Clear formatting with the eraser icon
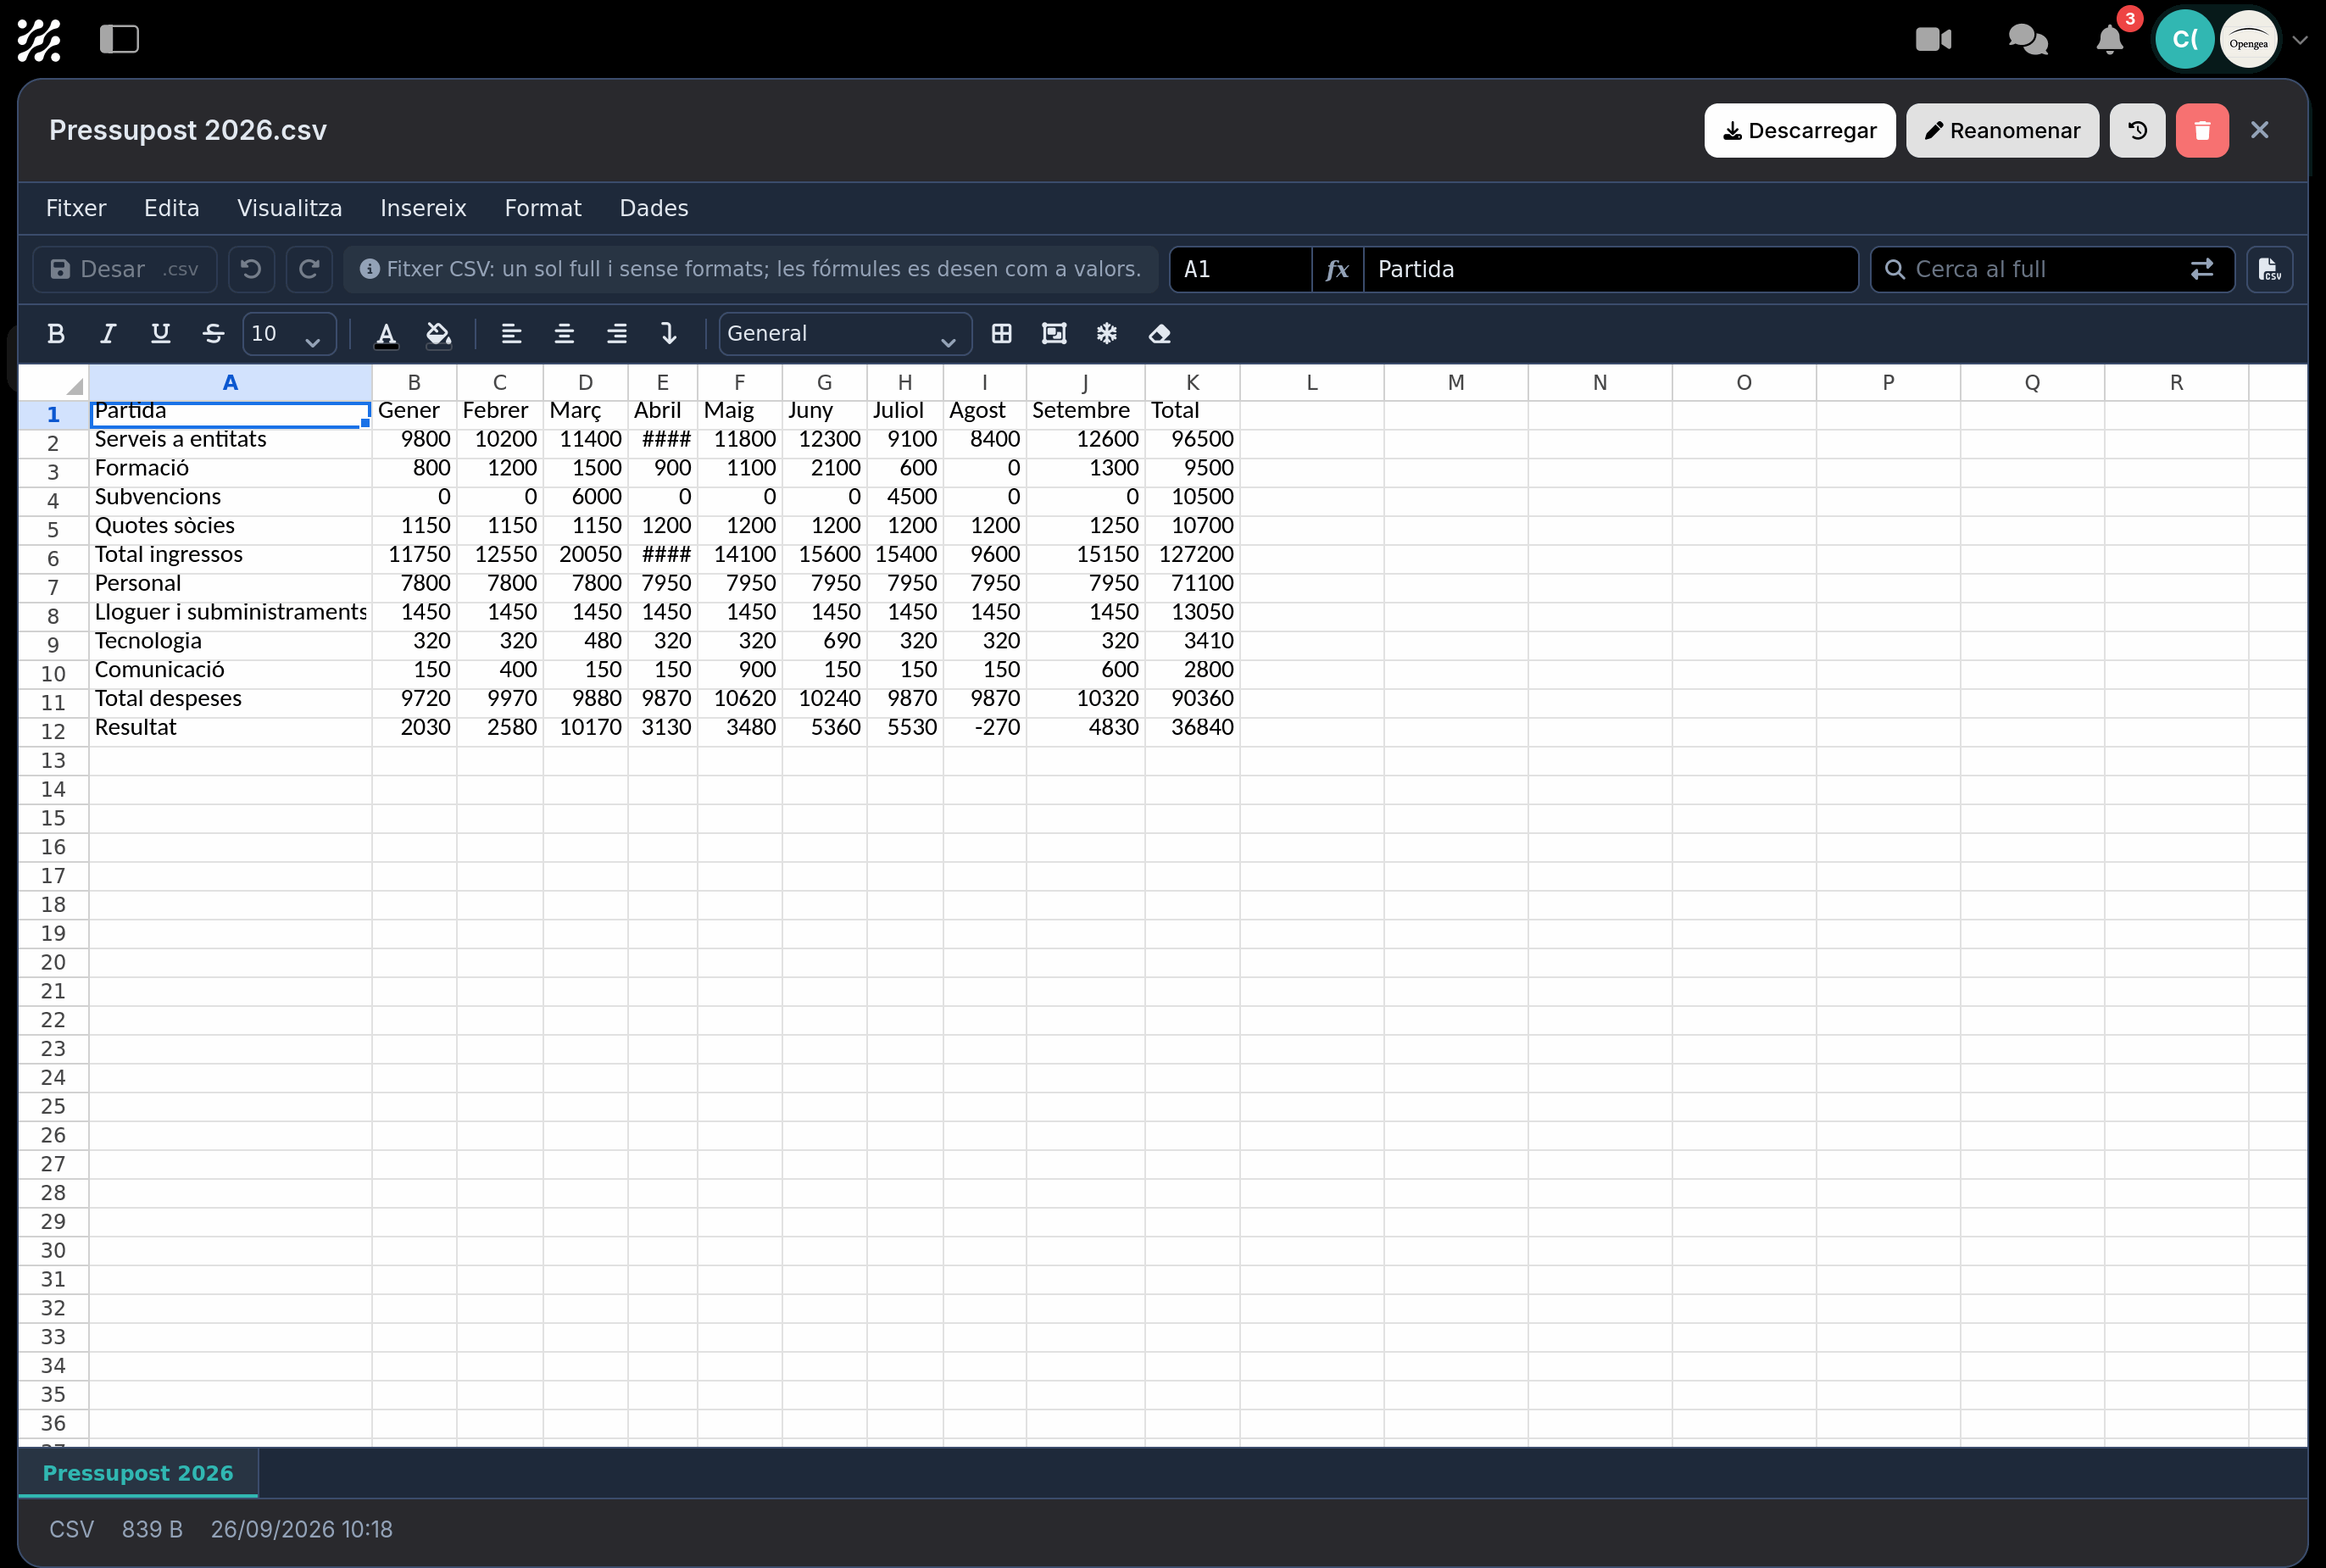Image resolution: width=2326 pixels, height=1568 pixels. [x=1159, y=334]
